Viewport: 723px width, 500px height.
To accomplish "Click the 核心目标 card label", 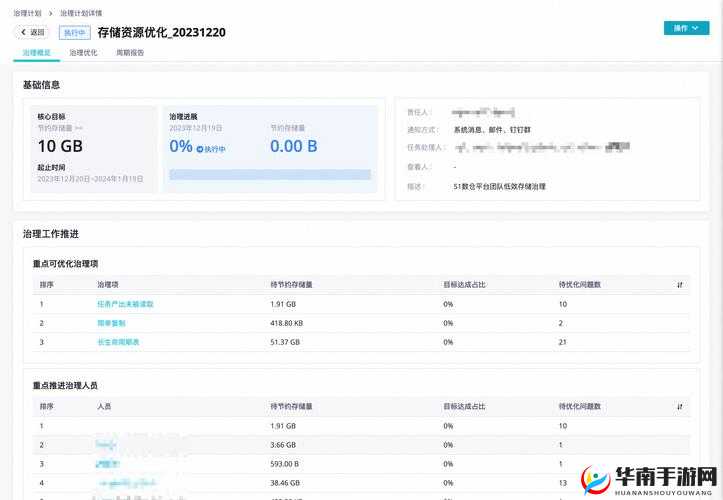I will [51, 117].
